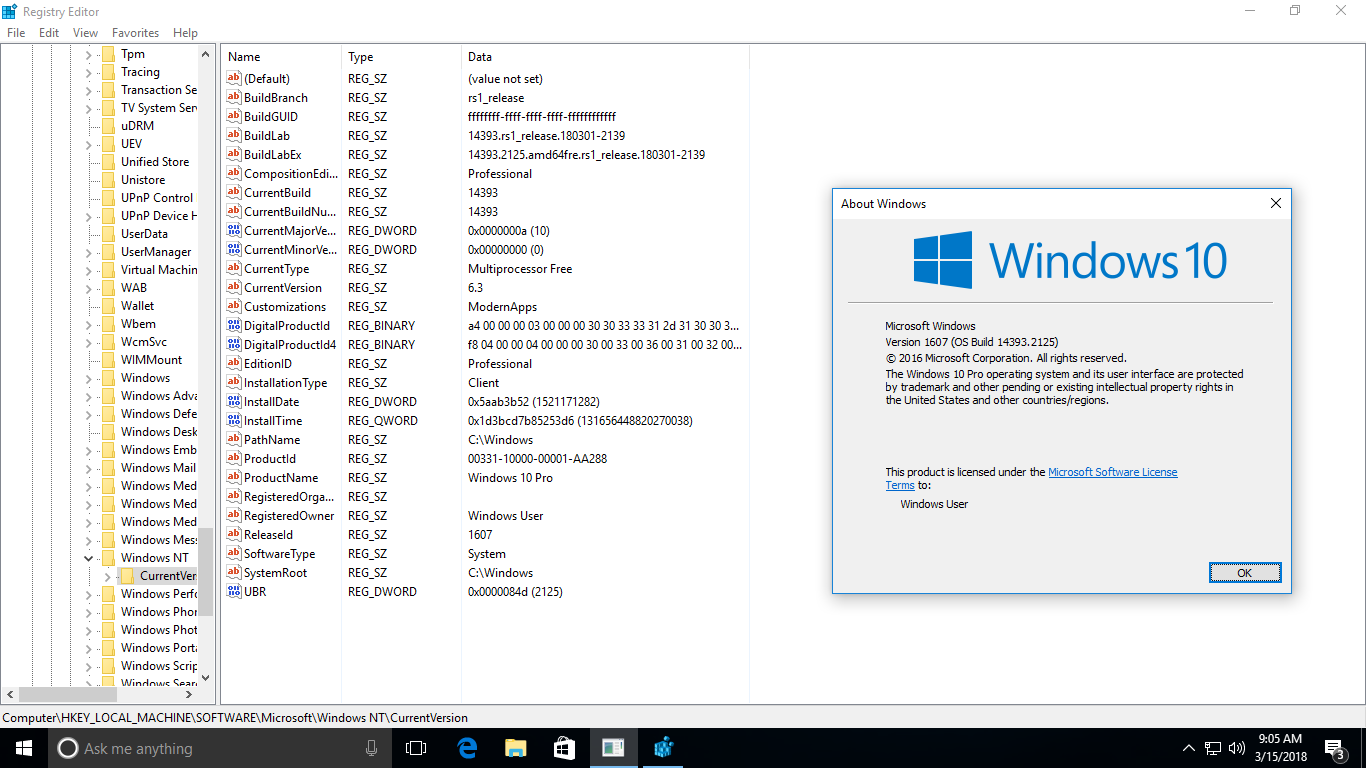Click the Tpm folder icon
Viewport: 1366px width, 768px height.
(108, 54)
